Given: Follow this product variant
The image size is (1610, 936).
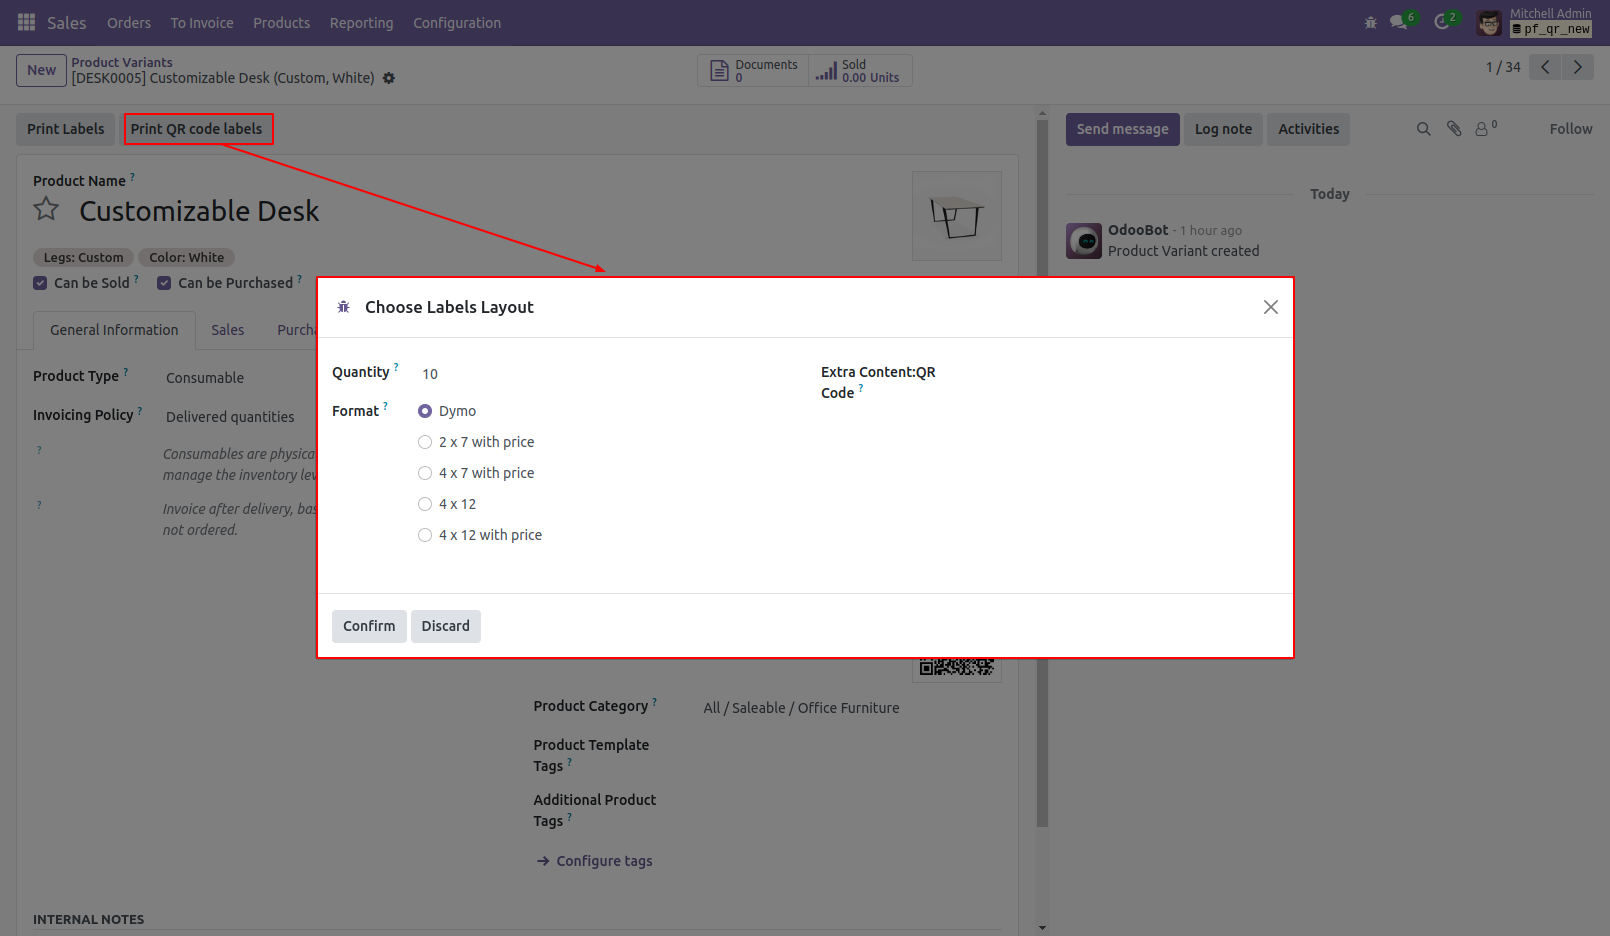Looking at the screenshot, I should (x=1570, y=128).
